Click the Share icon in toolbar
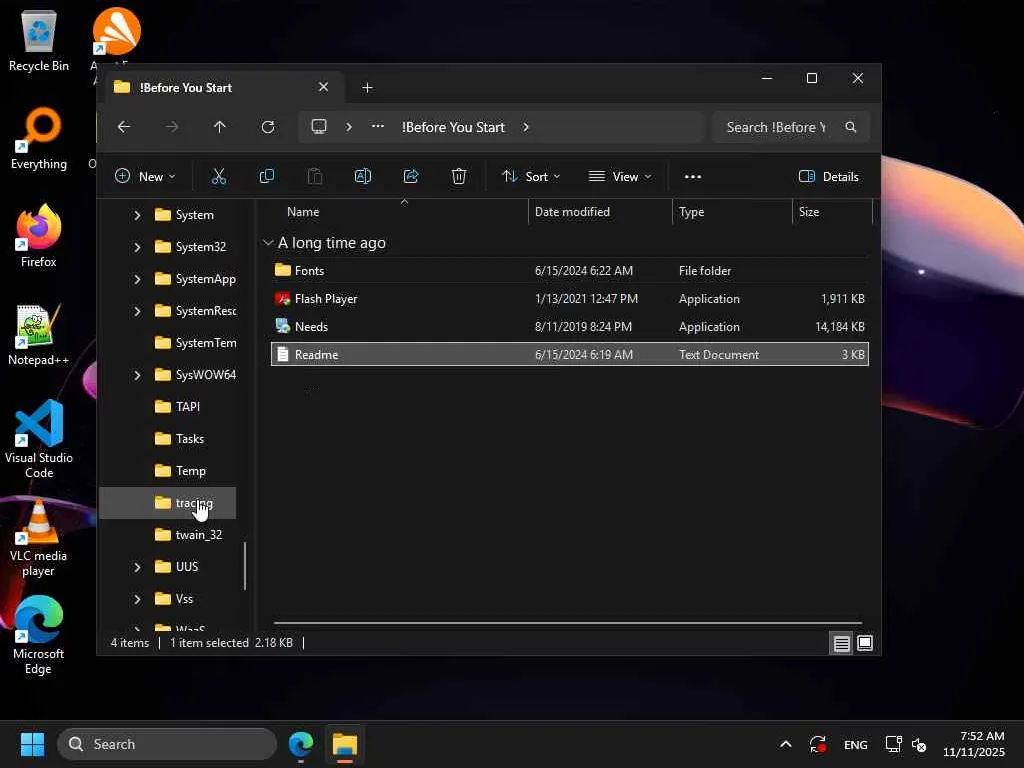 (x=411, y=176)
